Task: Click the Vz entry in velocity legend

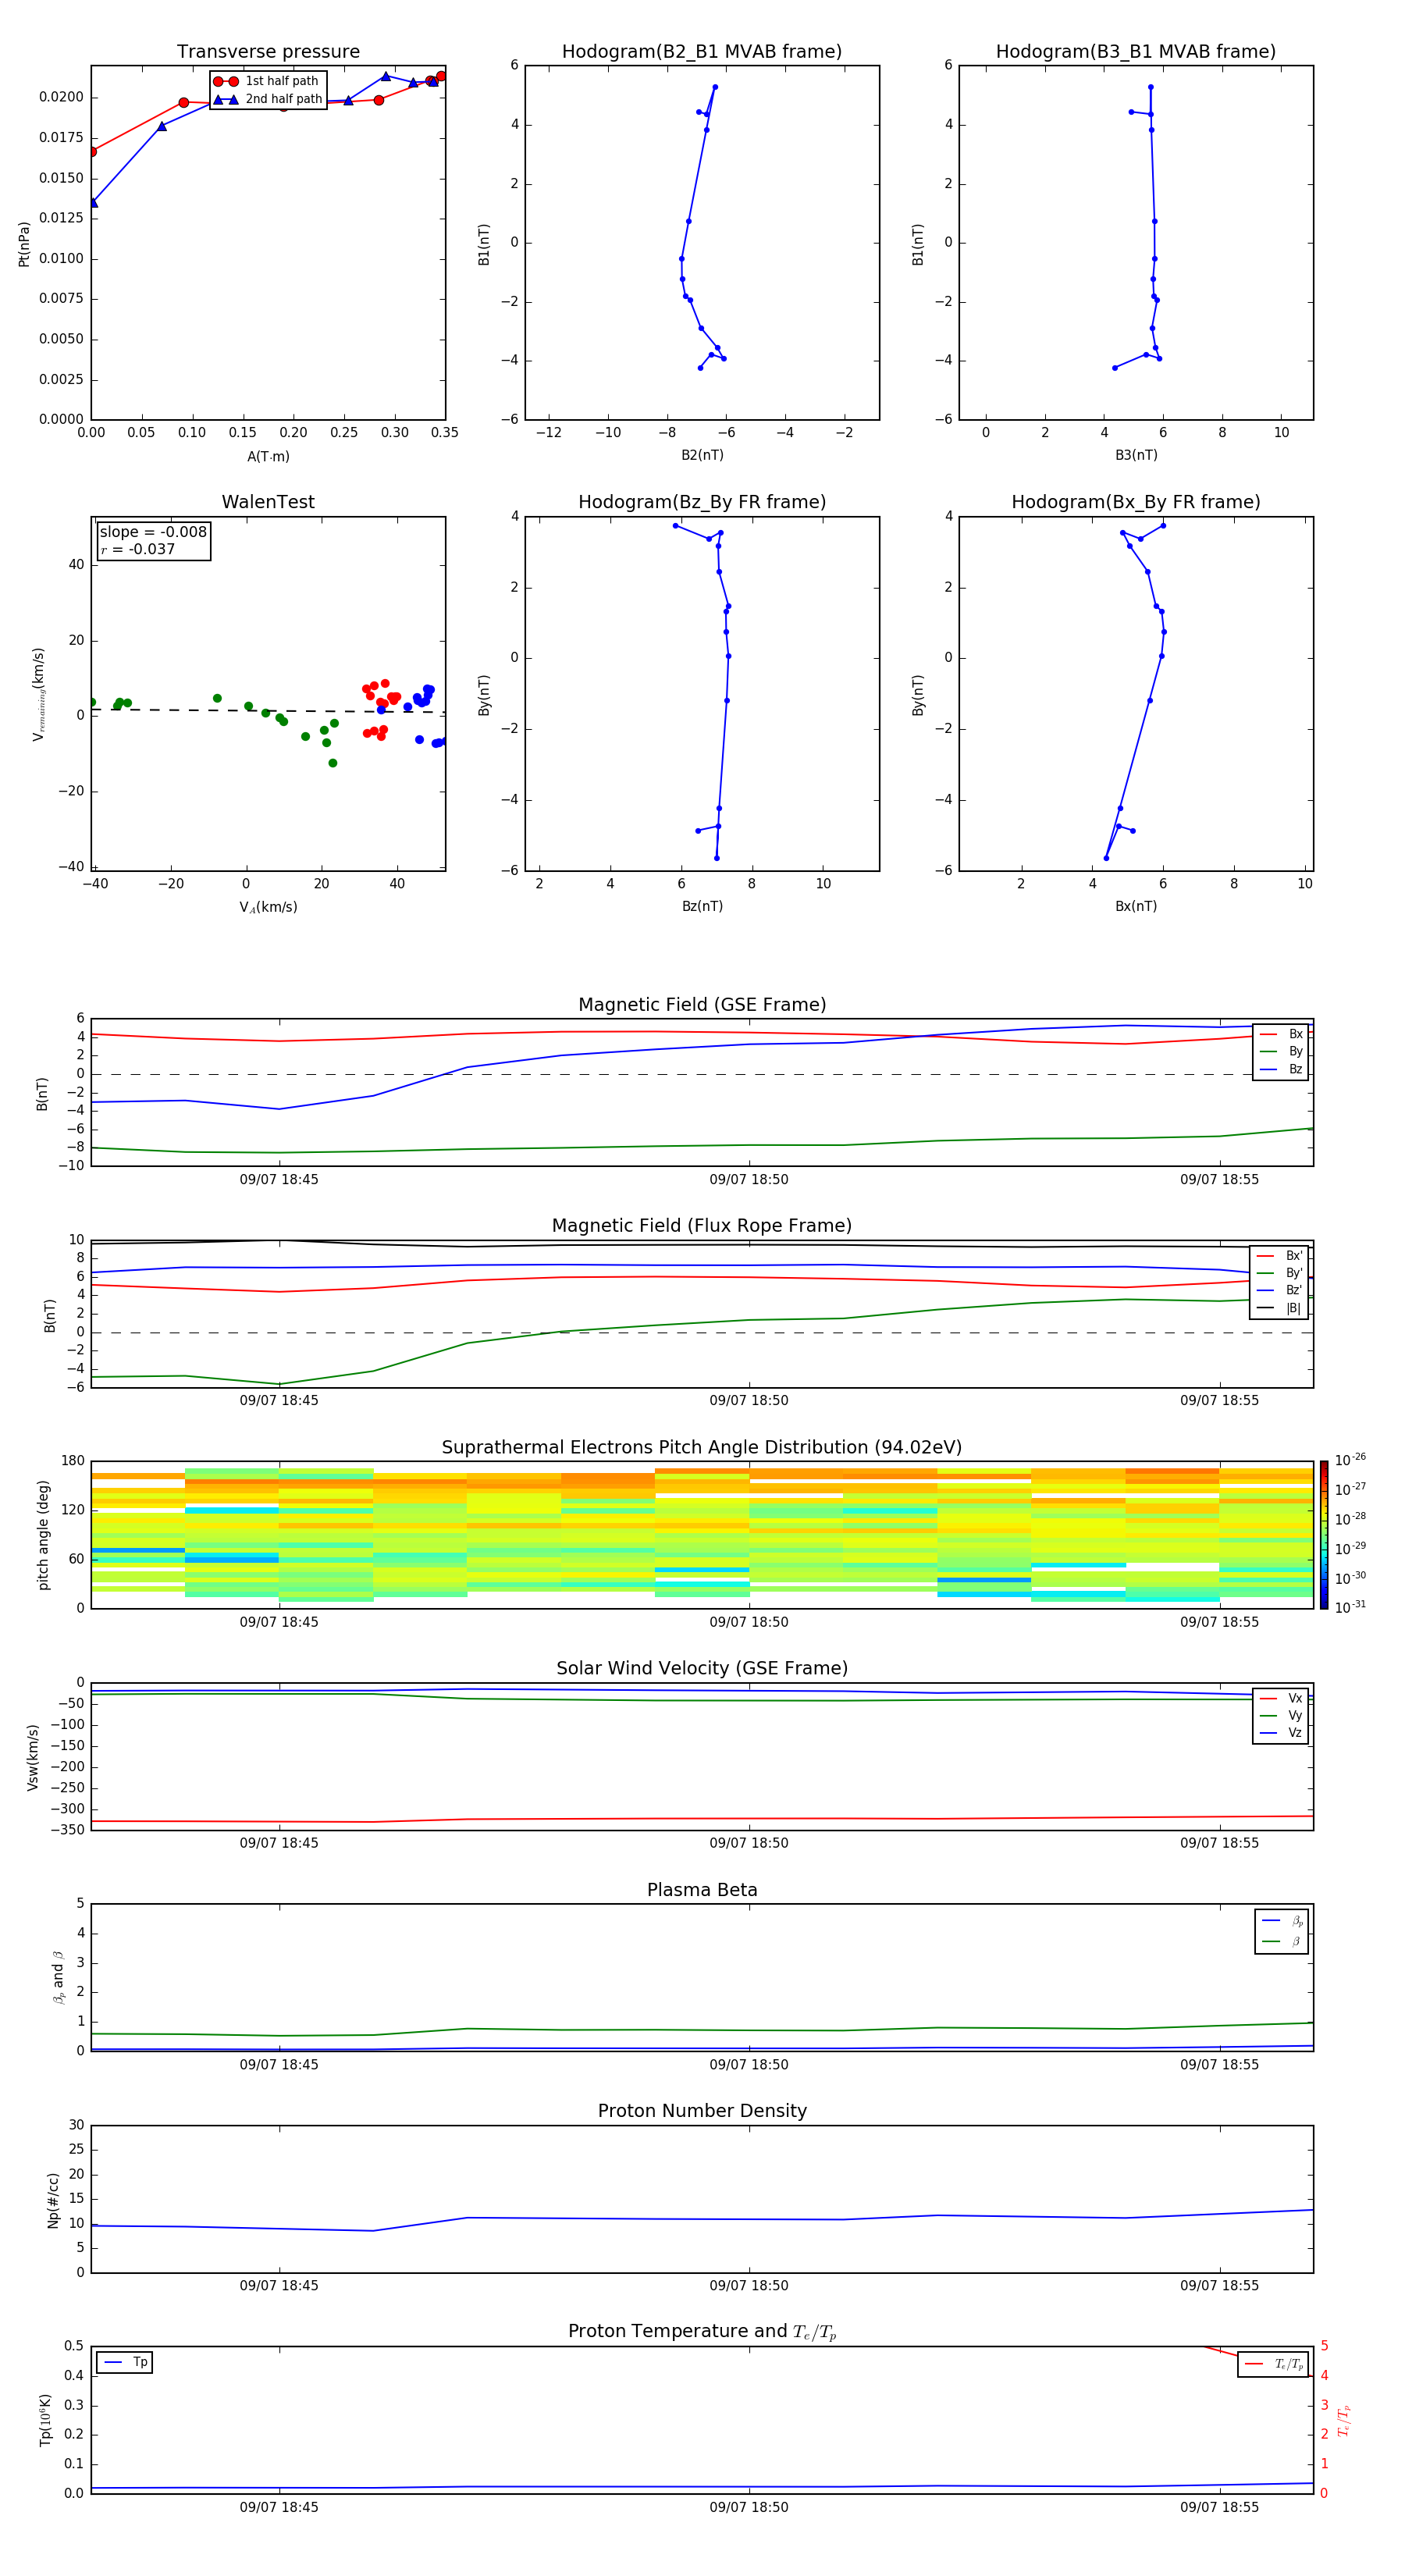Action: [x=1281, y=1732]
